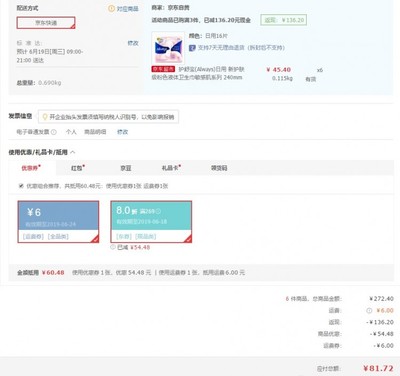Click 修改 link in invoice info row

click(122, 132)
